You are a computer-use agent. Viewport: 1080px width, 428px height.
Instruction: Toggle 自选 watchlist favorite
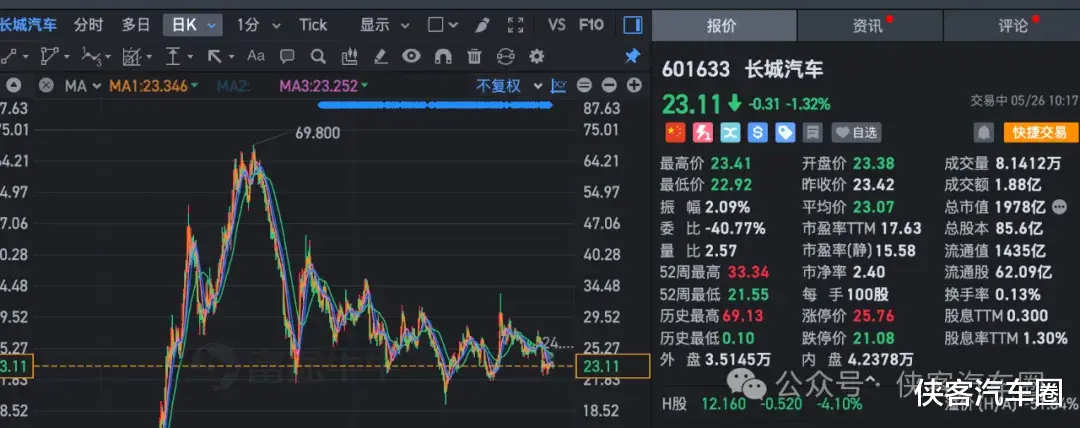(856, 132)
